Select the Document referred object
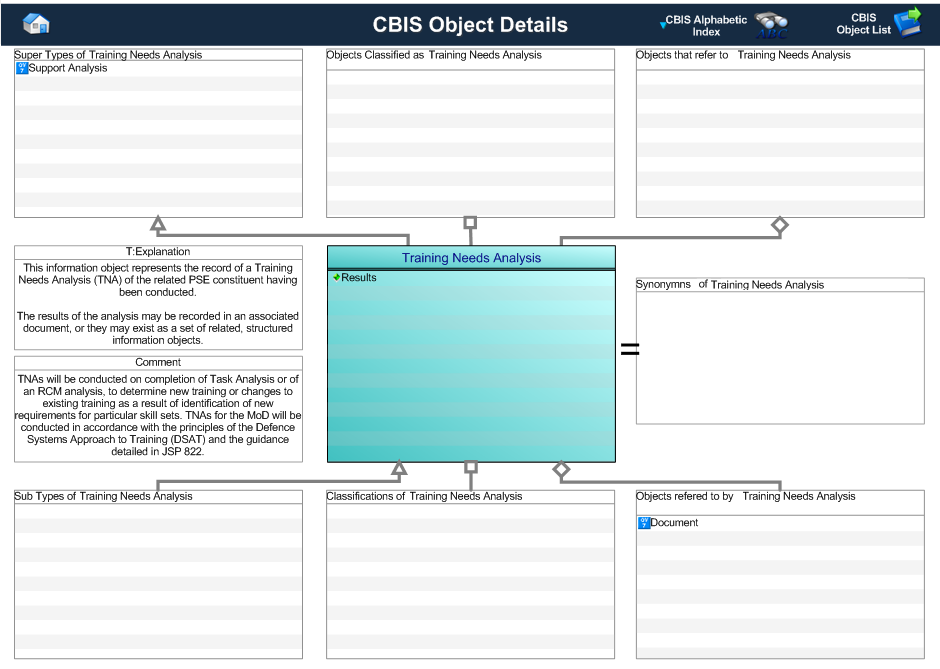This screenshot has width=940, height=669. pyautogui.click(x=674, y=523)
